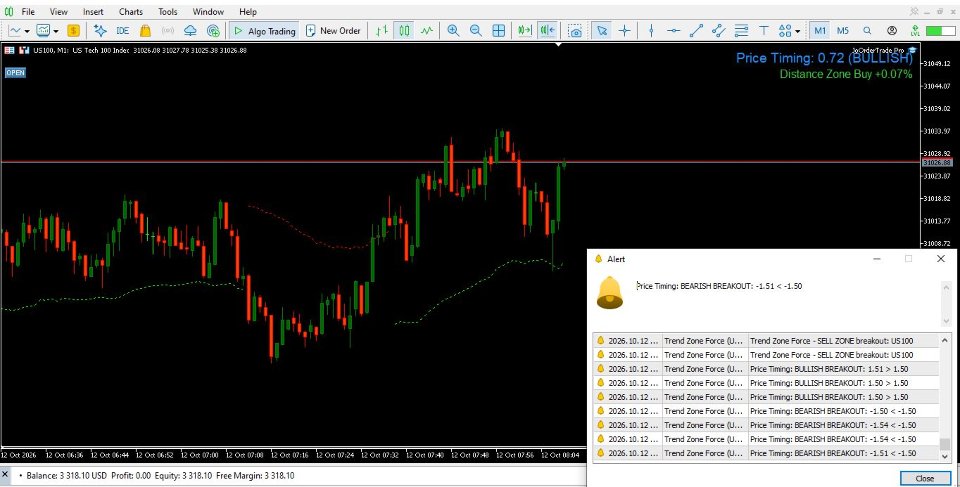Open the MetaEditor IDE
The width and height of the screenshot is (960, 487).
click(x=122, y=31)
